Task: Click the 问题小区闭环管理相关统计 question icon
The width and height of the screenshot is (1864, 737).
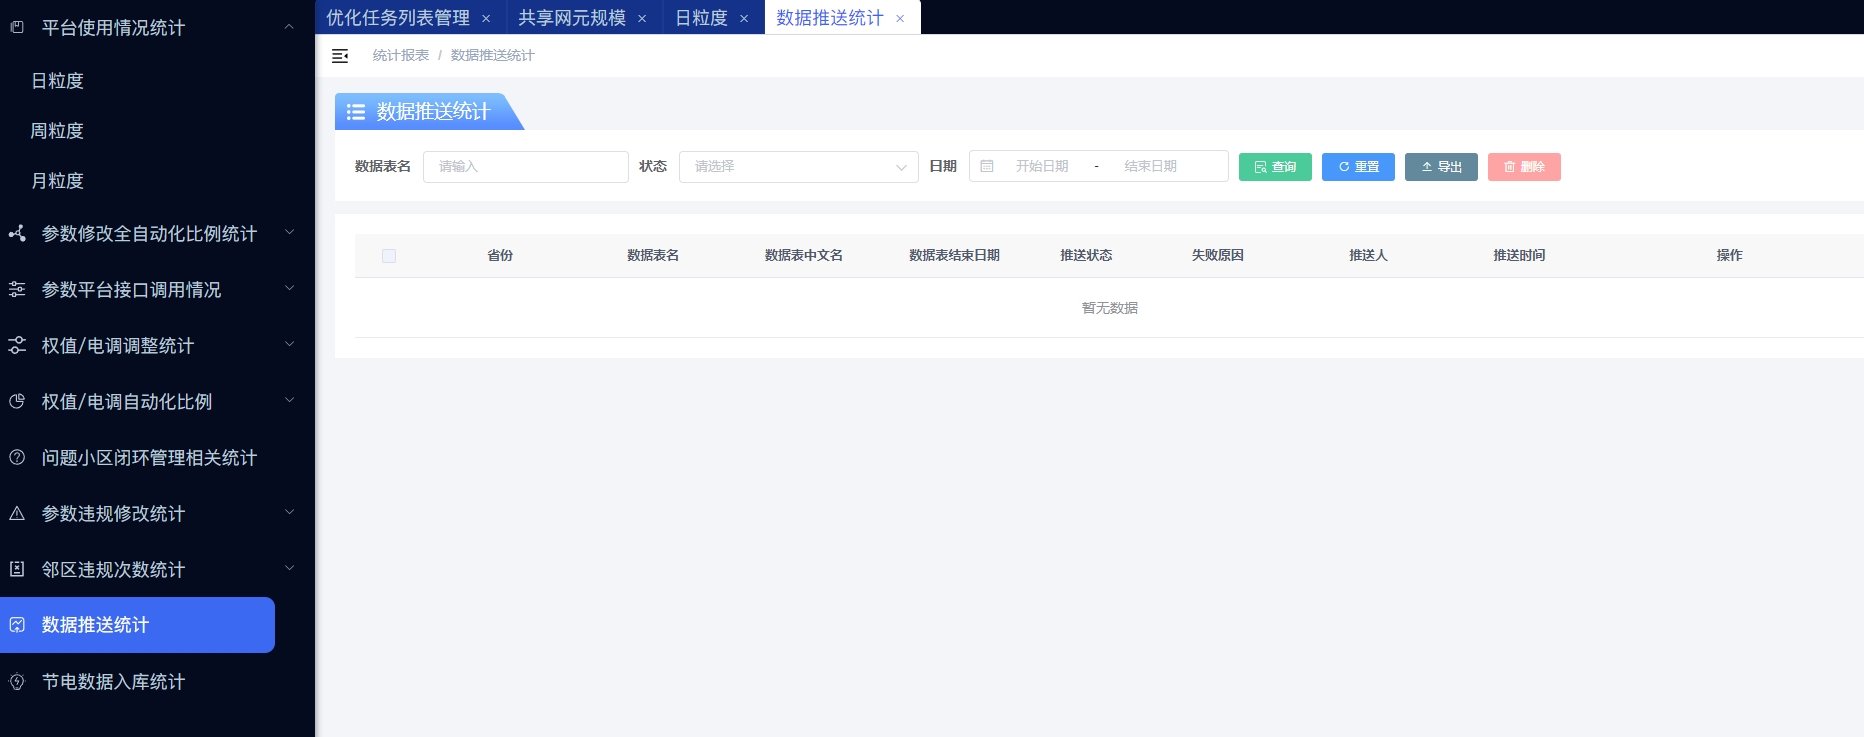Action: 17,457
